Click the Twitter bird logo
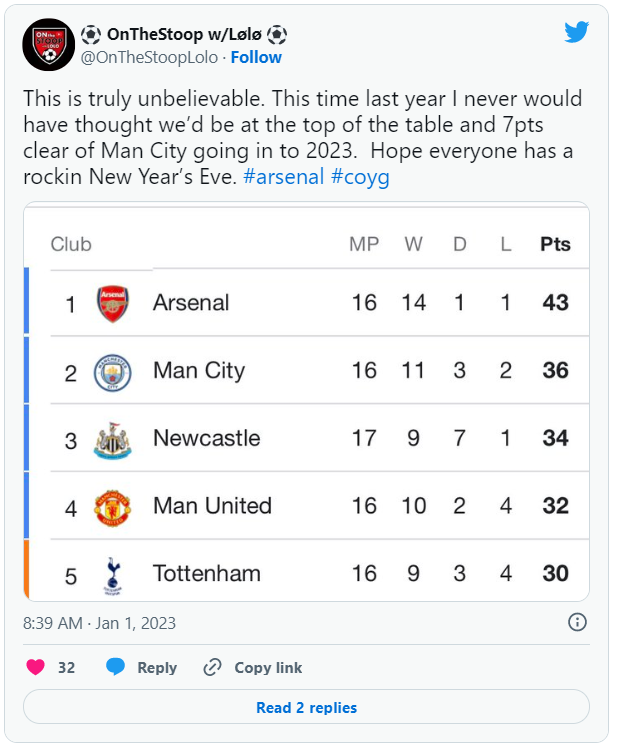This screenshot has height=746, width=618. pos(577,32)
